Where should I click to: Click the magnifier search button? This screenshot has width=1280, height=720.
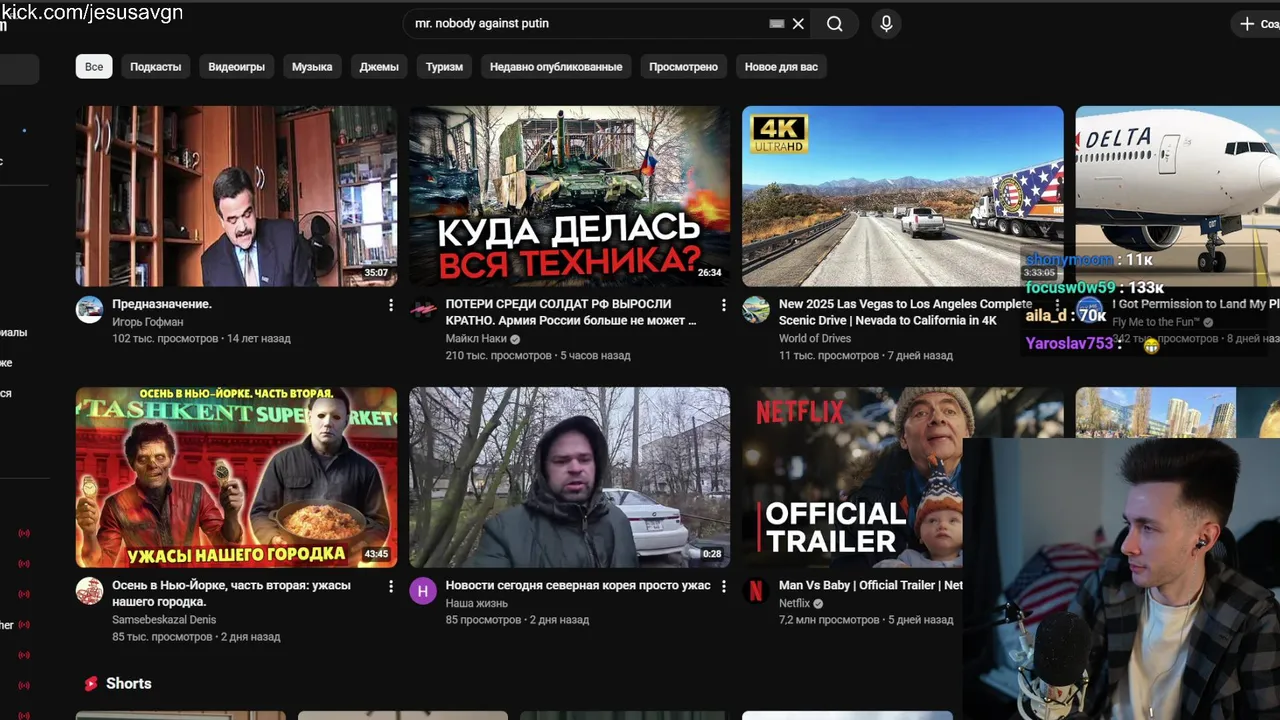[835, 24]
